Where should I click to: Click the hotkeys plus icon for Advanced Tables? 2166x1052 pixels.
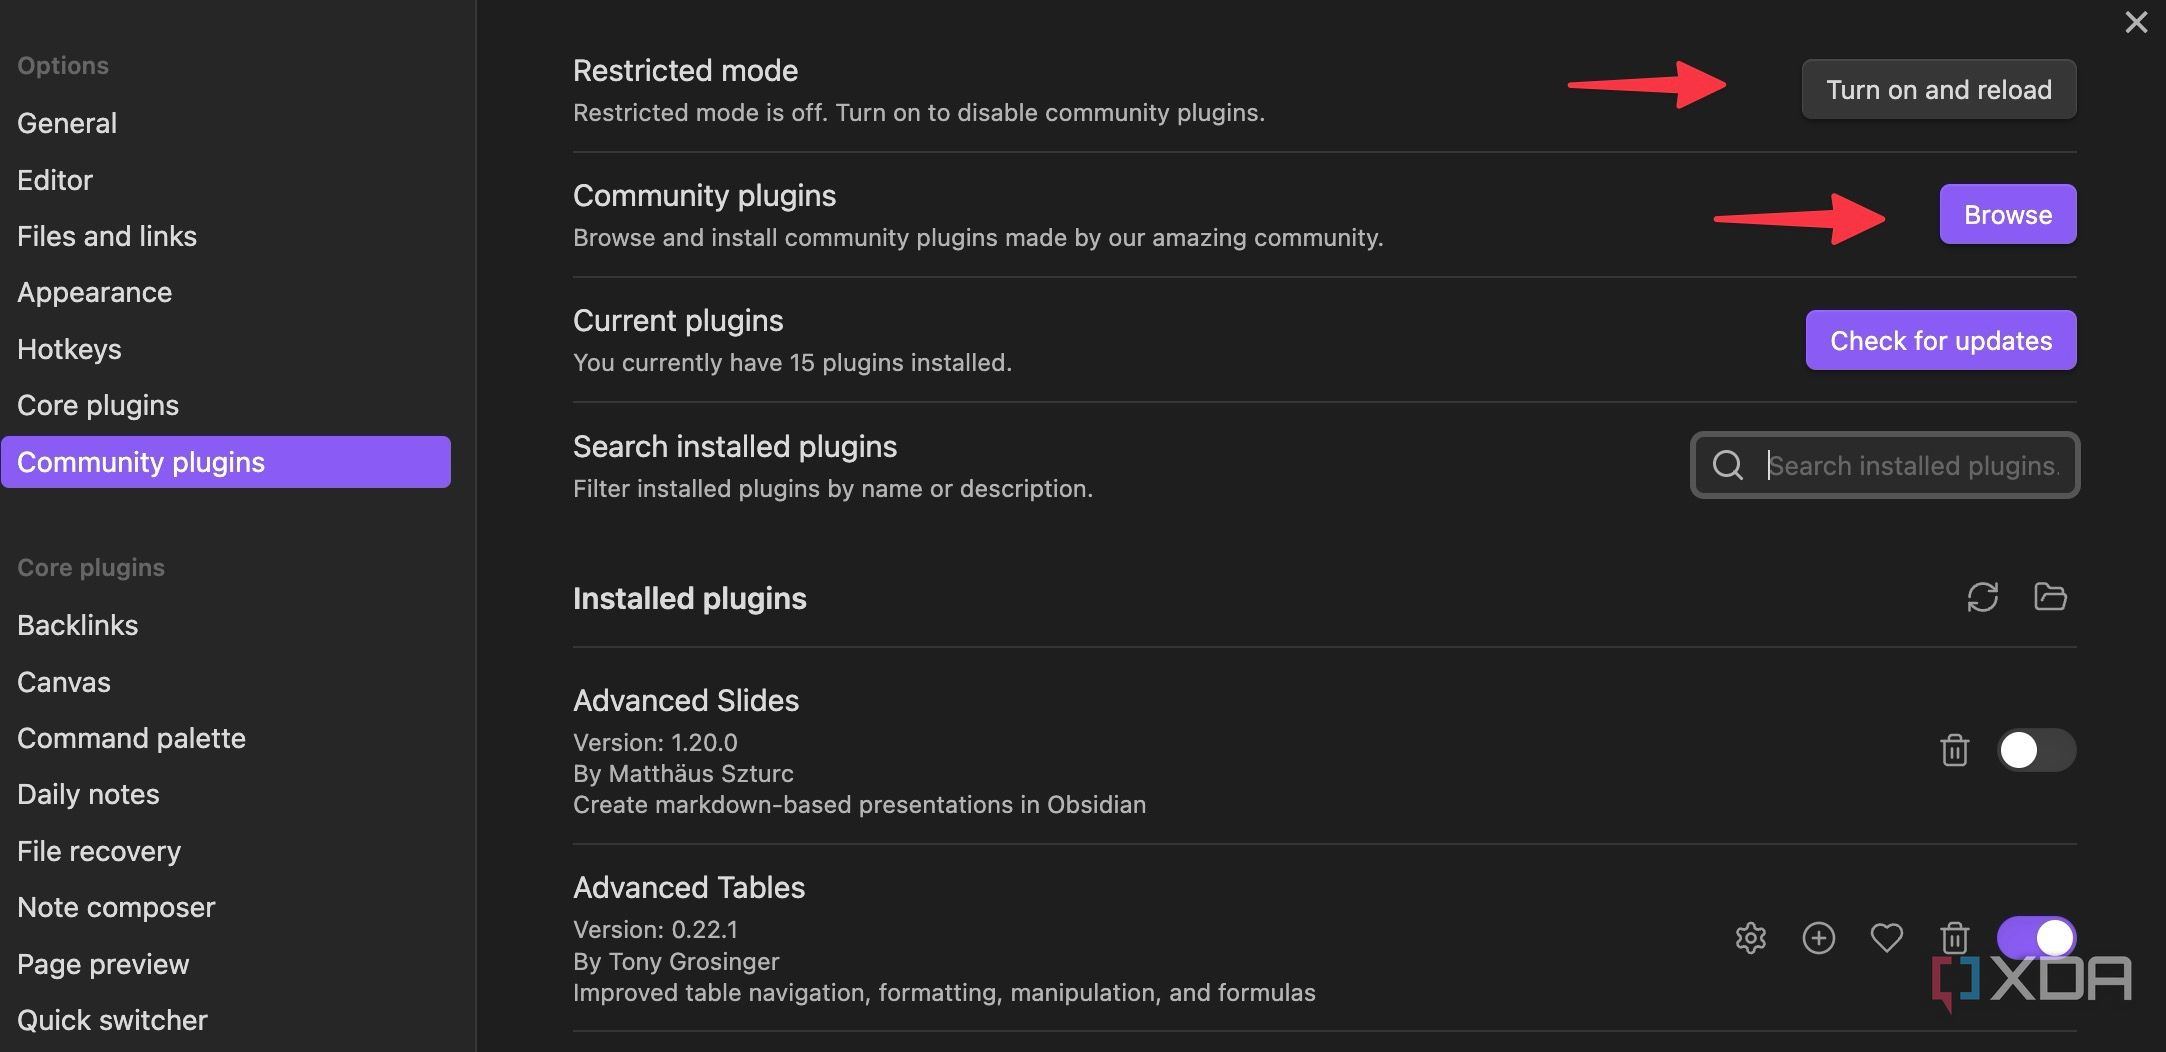tap(1819, 938)
